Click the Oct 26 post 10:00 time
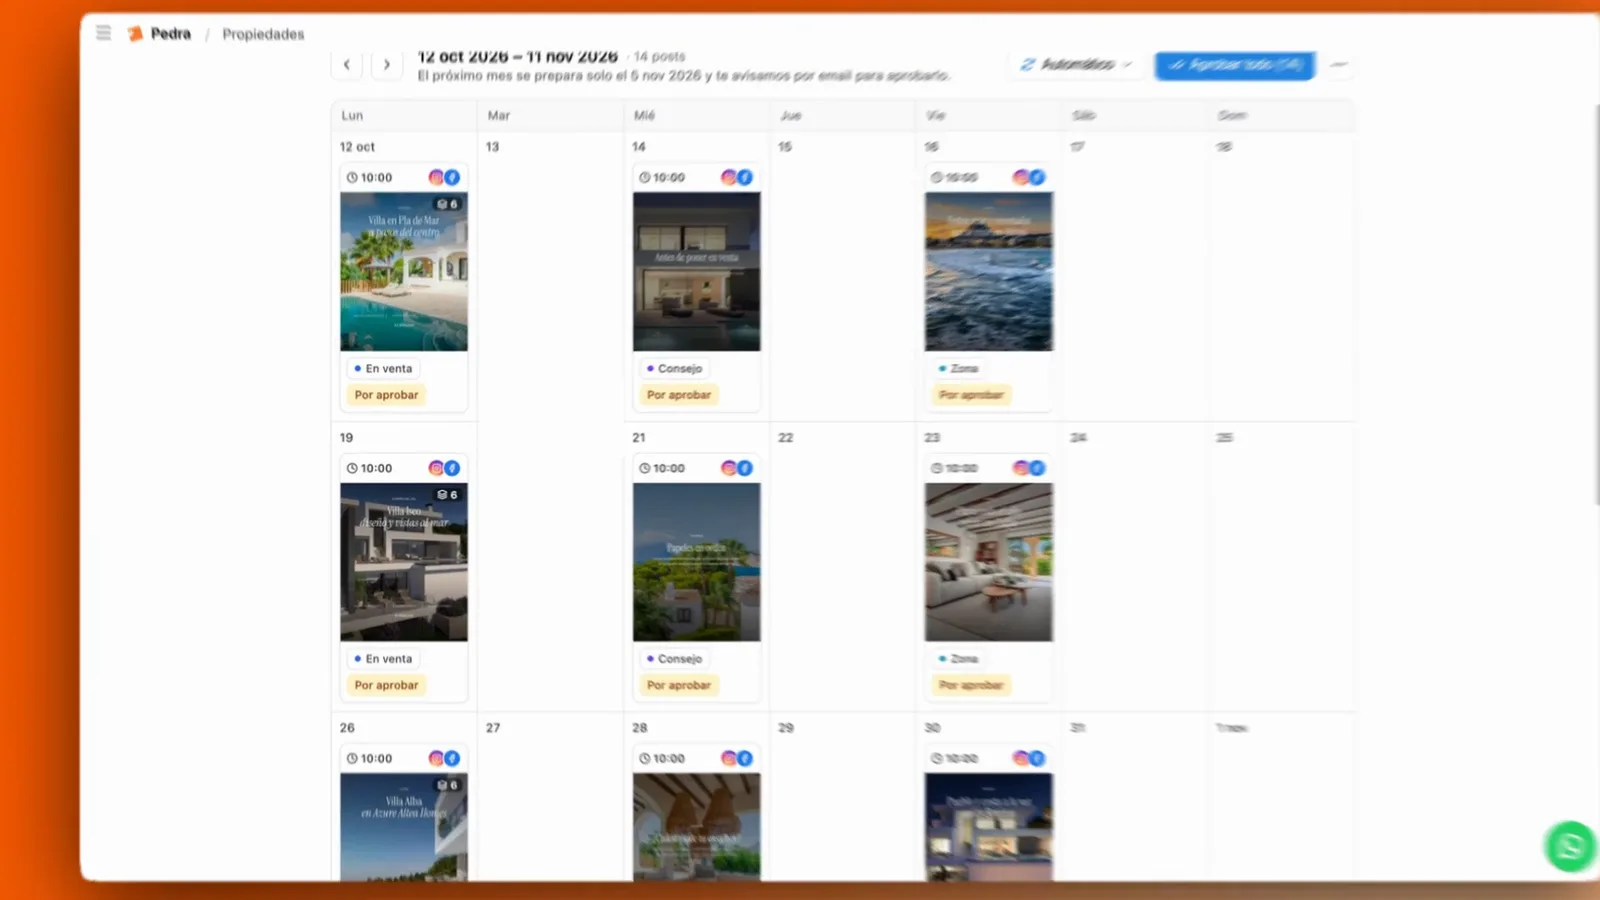Image resolution: width=1600 pixels, height=900 pixels. coord(370,758)
